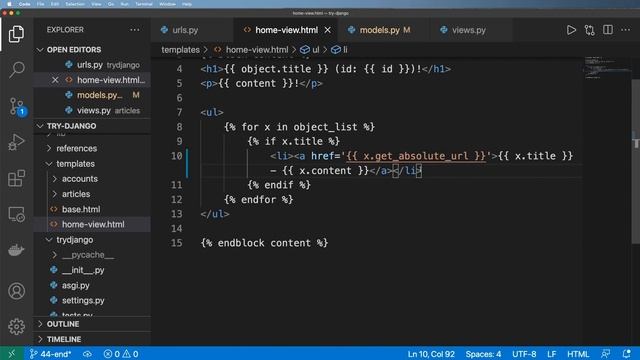Viewport: 640px width, 360px height.
Task: Change language mode HTML
Action: [x=578, y=354]
